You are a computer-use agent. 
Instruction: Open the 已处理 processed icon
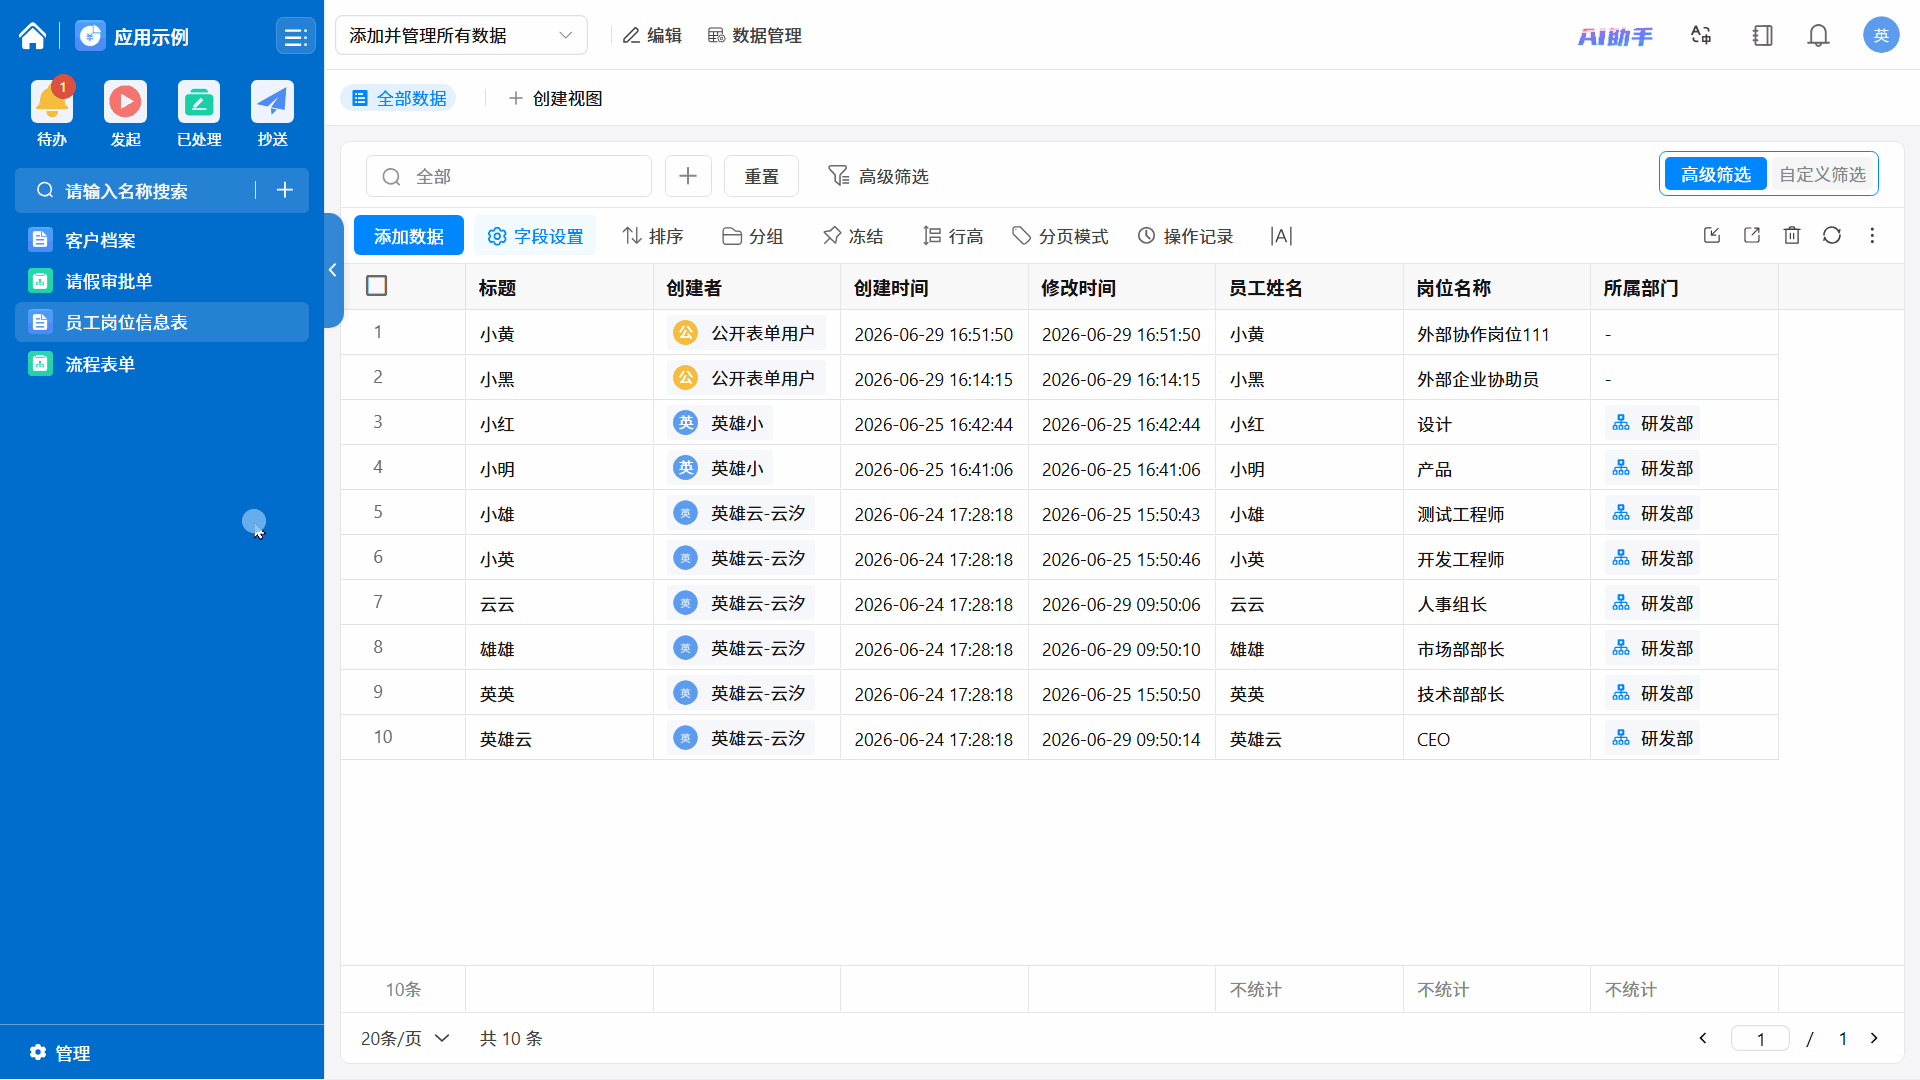coord(199,102)
